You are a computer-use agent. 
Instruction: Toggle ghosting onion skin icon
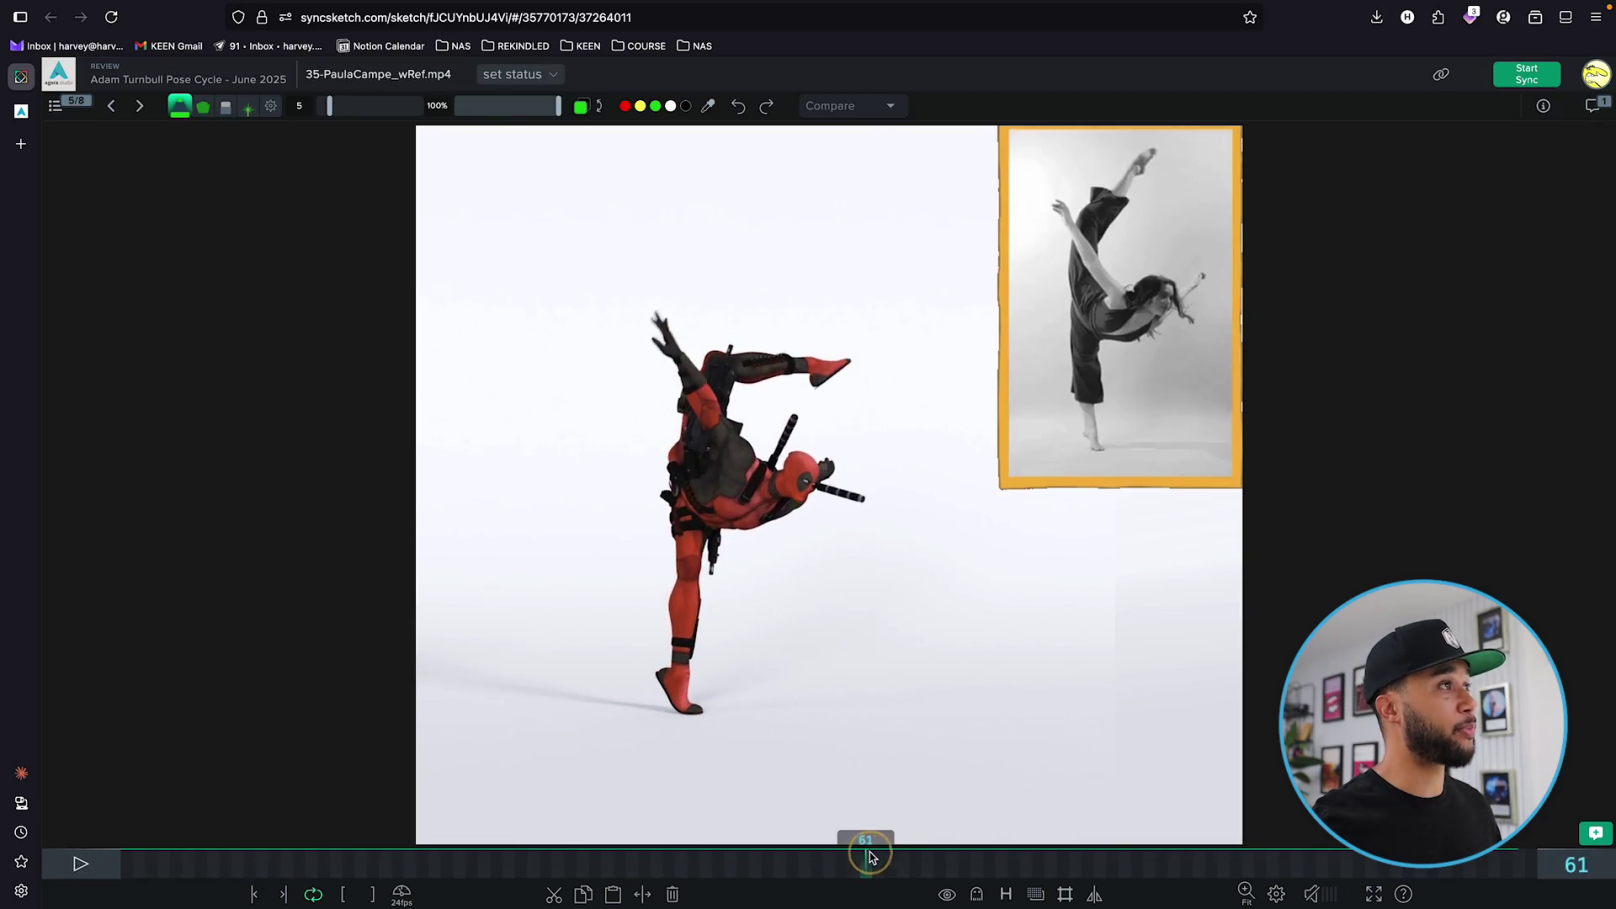pos(977,894)
